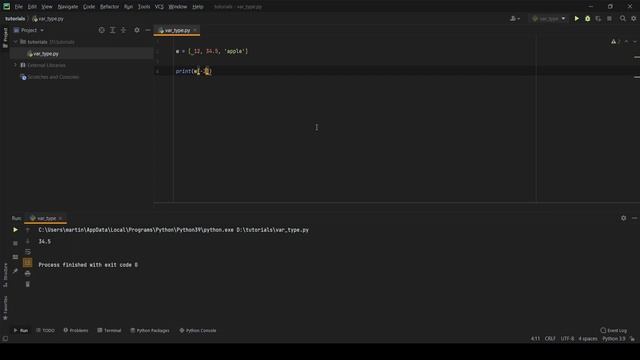Toggle the Structure side tool window
640x360 pixels.
5,275
